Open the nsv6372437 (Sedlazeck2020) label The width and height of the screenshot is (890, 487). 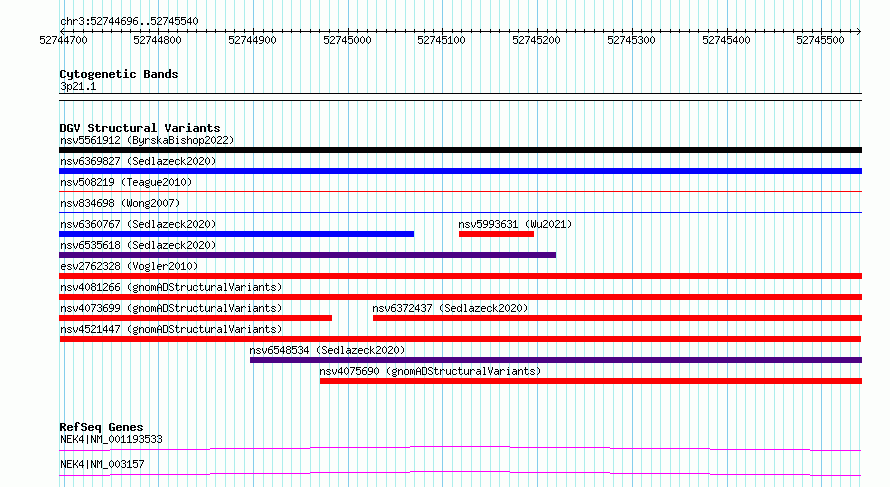coord(450,308)
